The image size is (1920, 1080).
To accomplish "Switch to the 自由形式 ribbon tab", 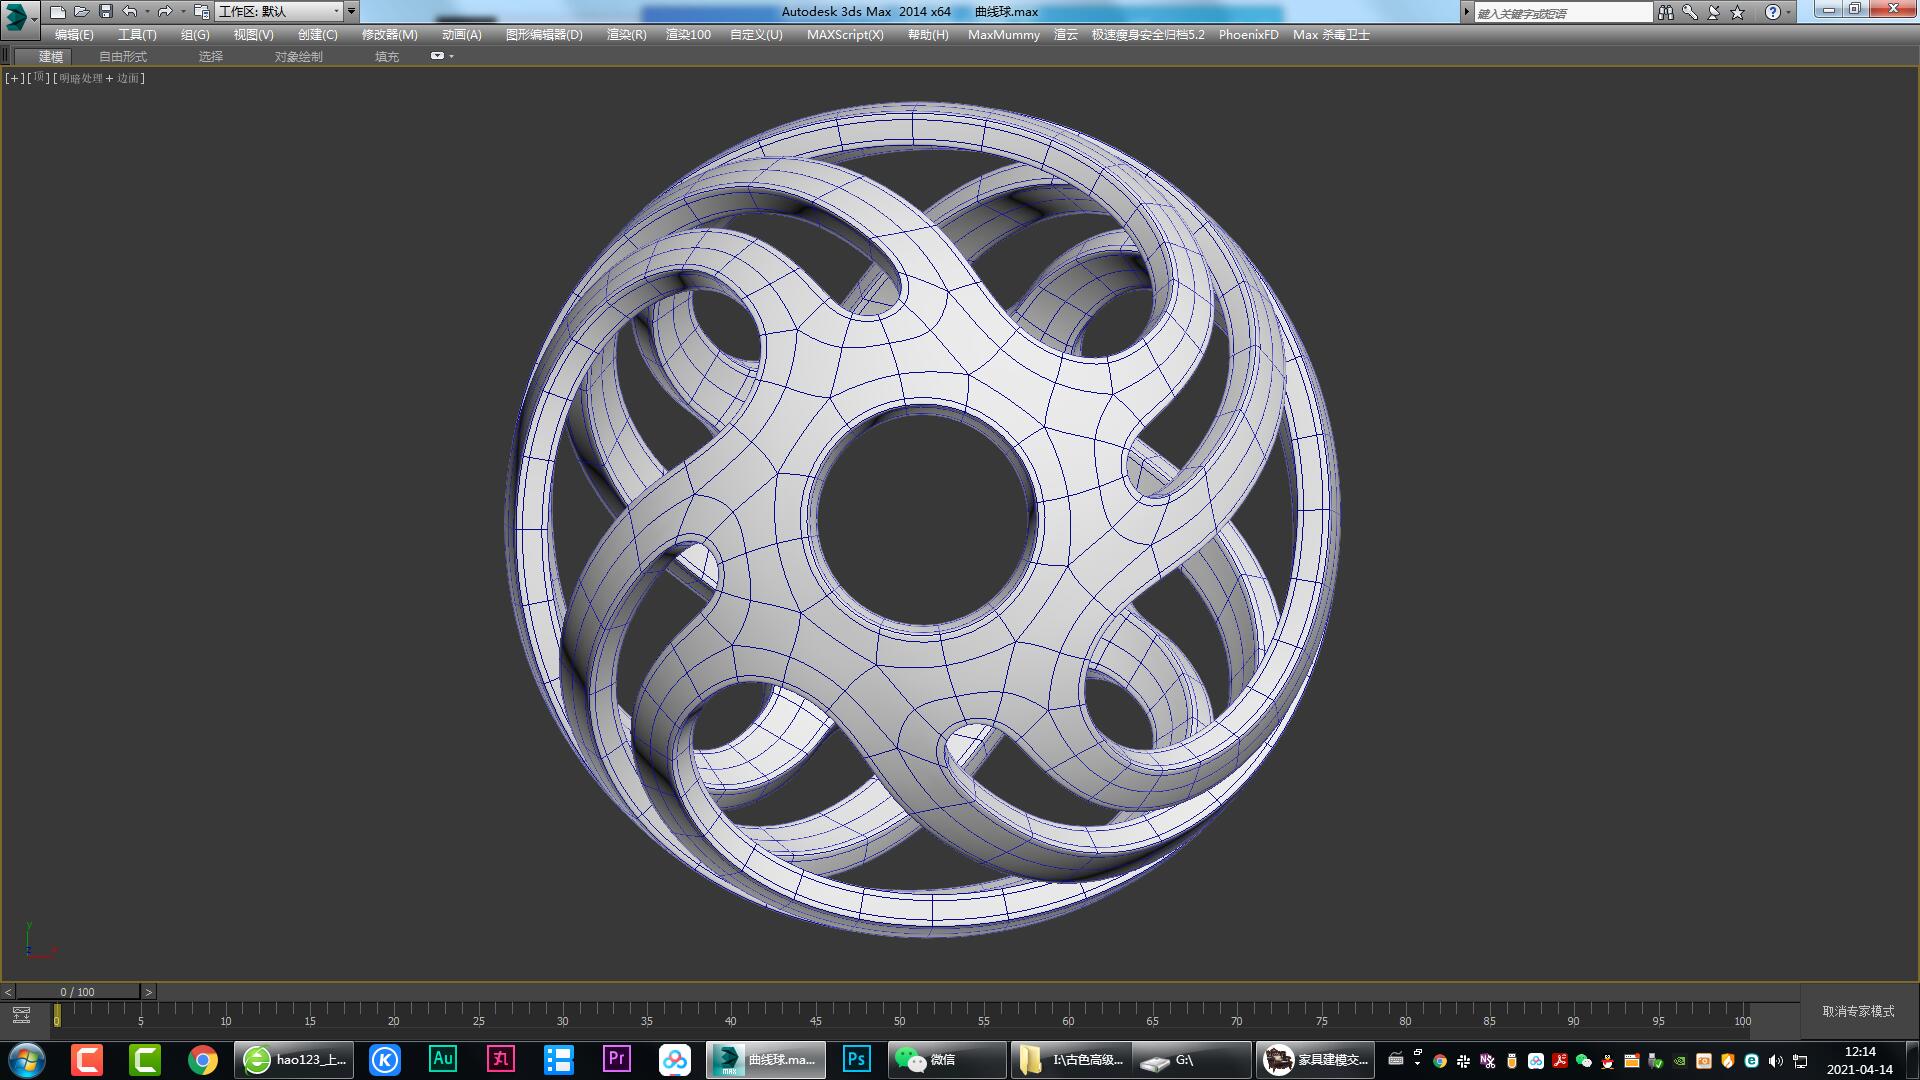I will tap(122, 56).
